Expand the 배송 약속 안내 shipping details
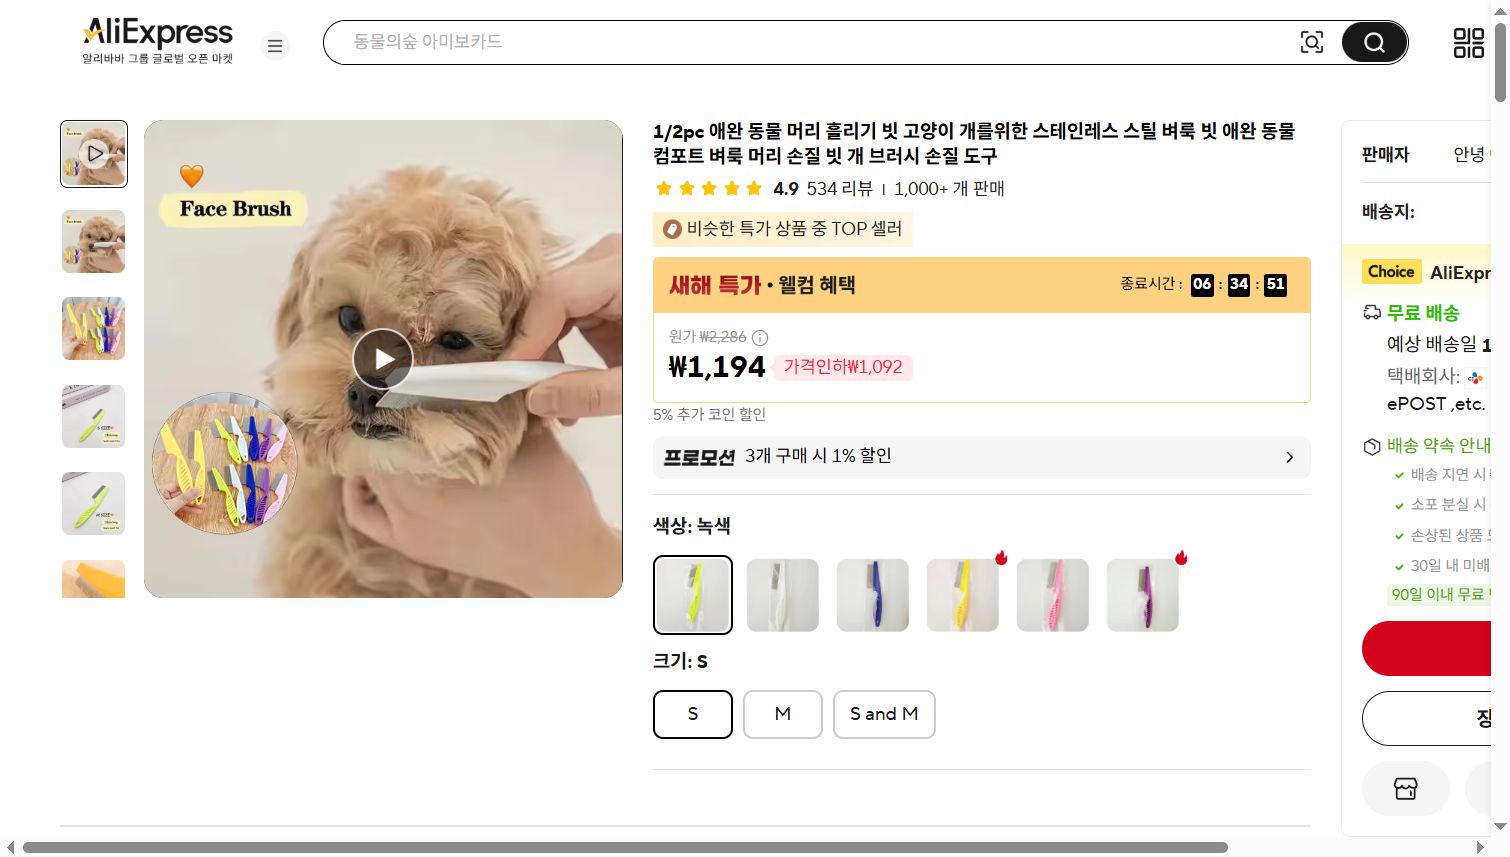Screen dimensions: 1510x857 pos(1436,445)
